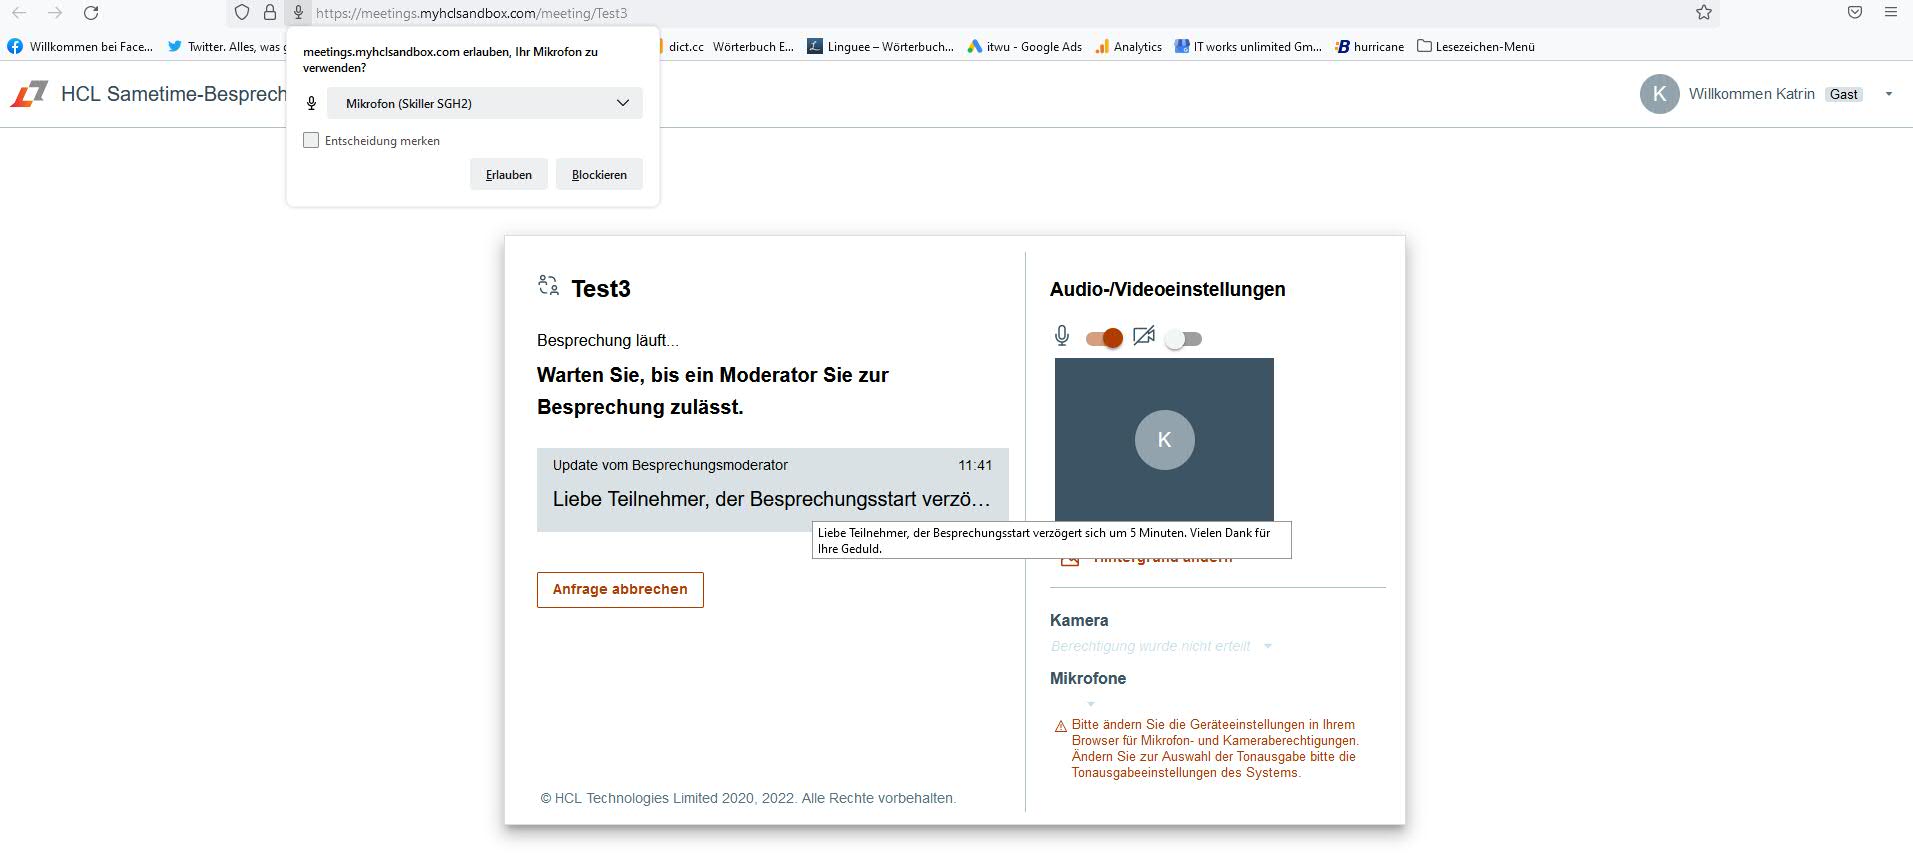This screenshot has height=867, width=1913.
Task: Click the browser forward arrow
Action: [x=55, y=13]
